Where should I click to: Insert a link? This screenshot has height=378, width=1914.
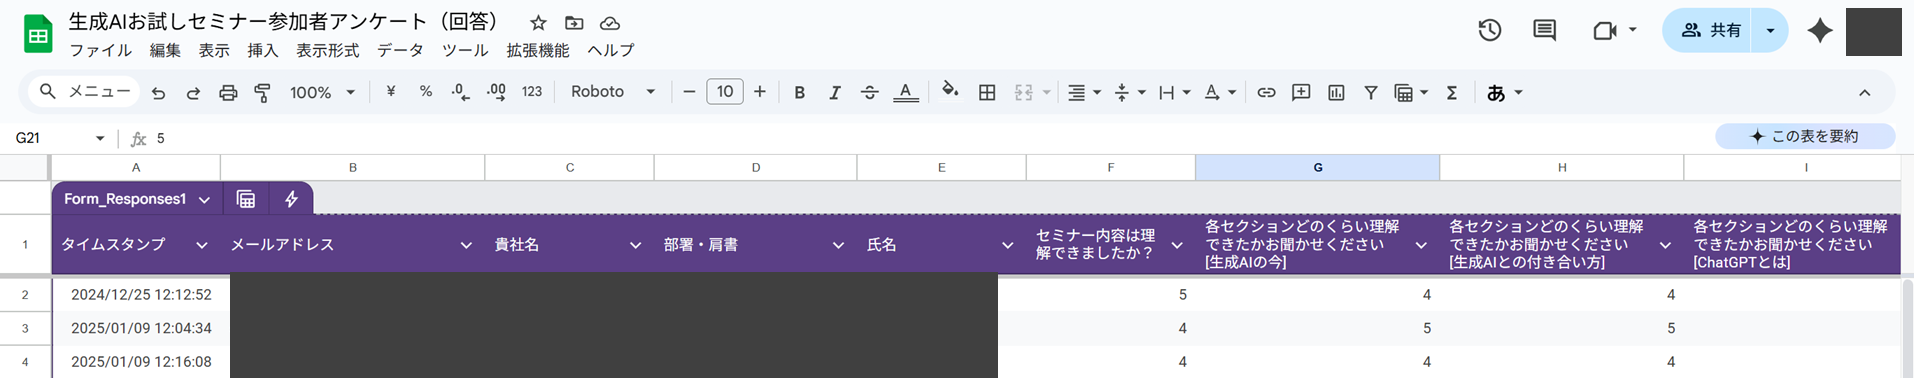click(x=1266, y=92)
